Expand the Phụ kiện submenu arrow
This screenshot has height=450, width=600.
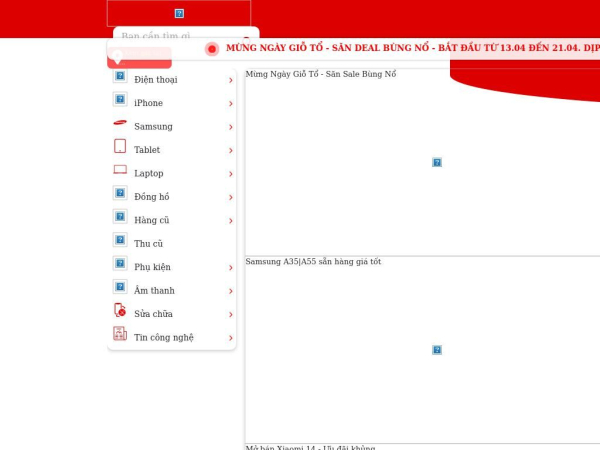(231, 267)
